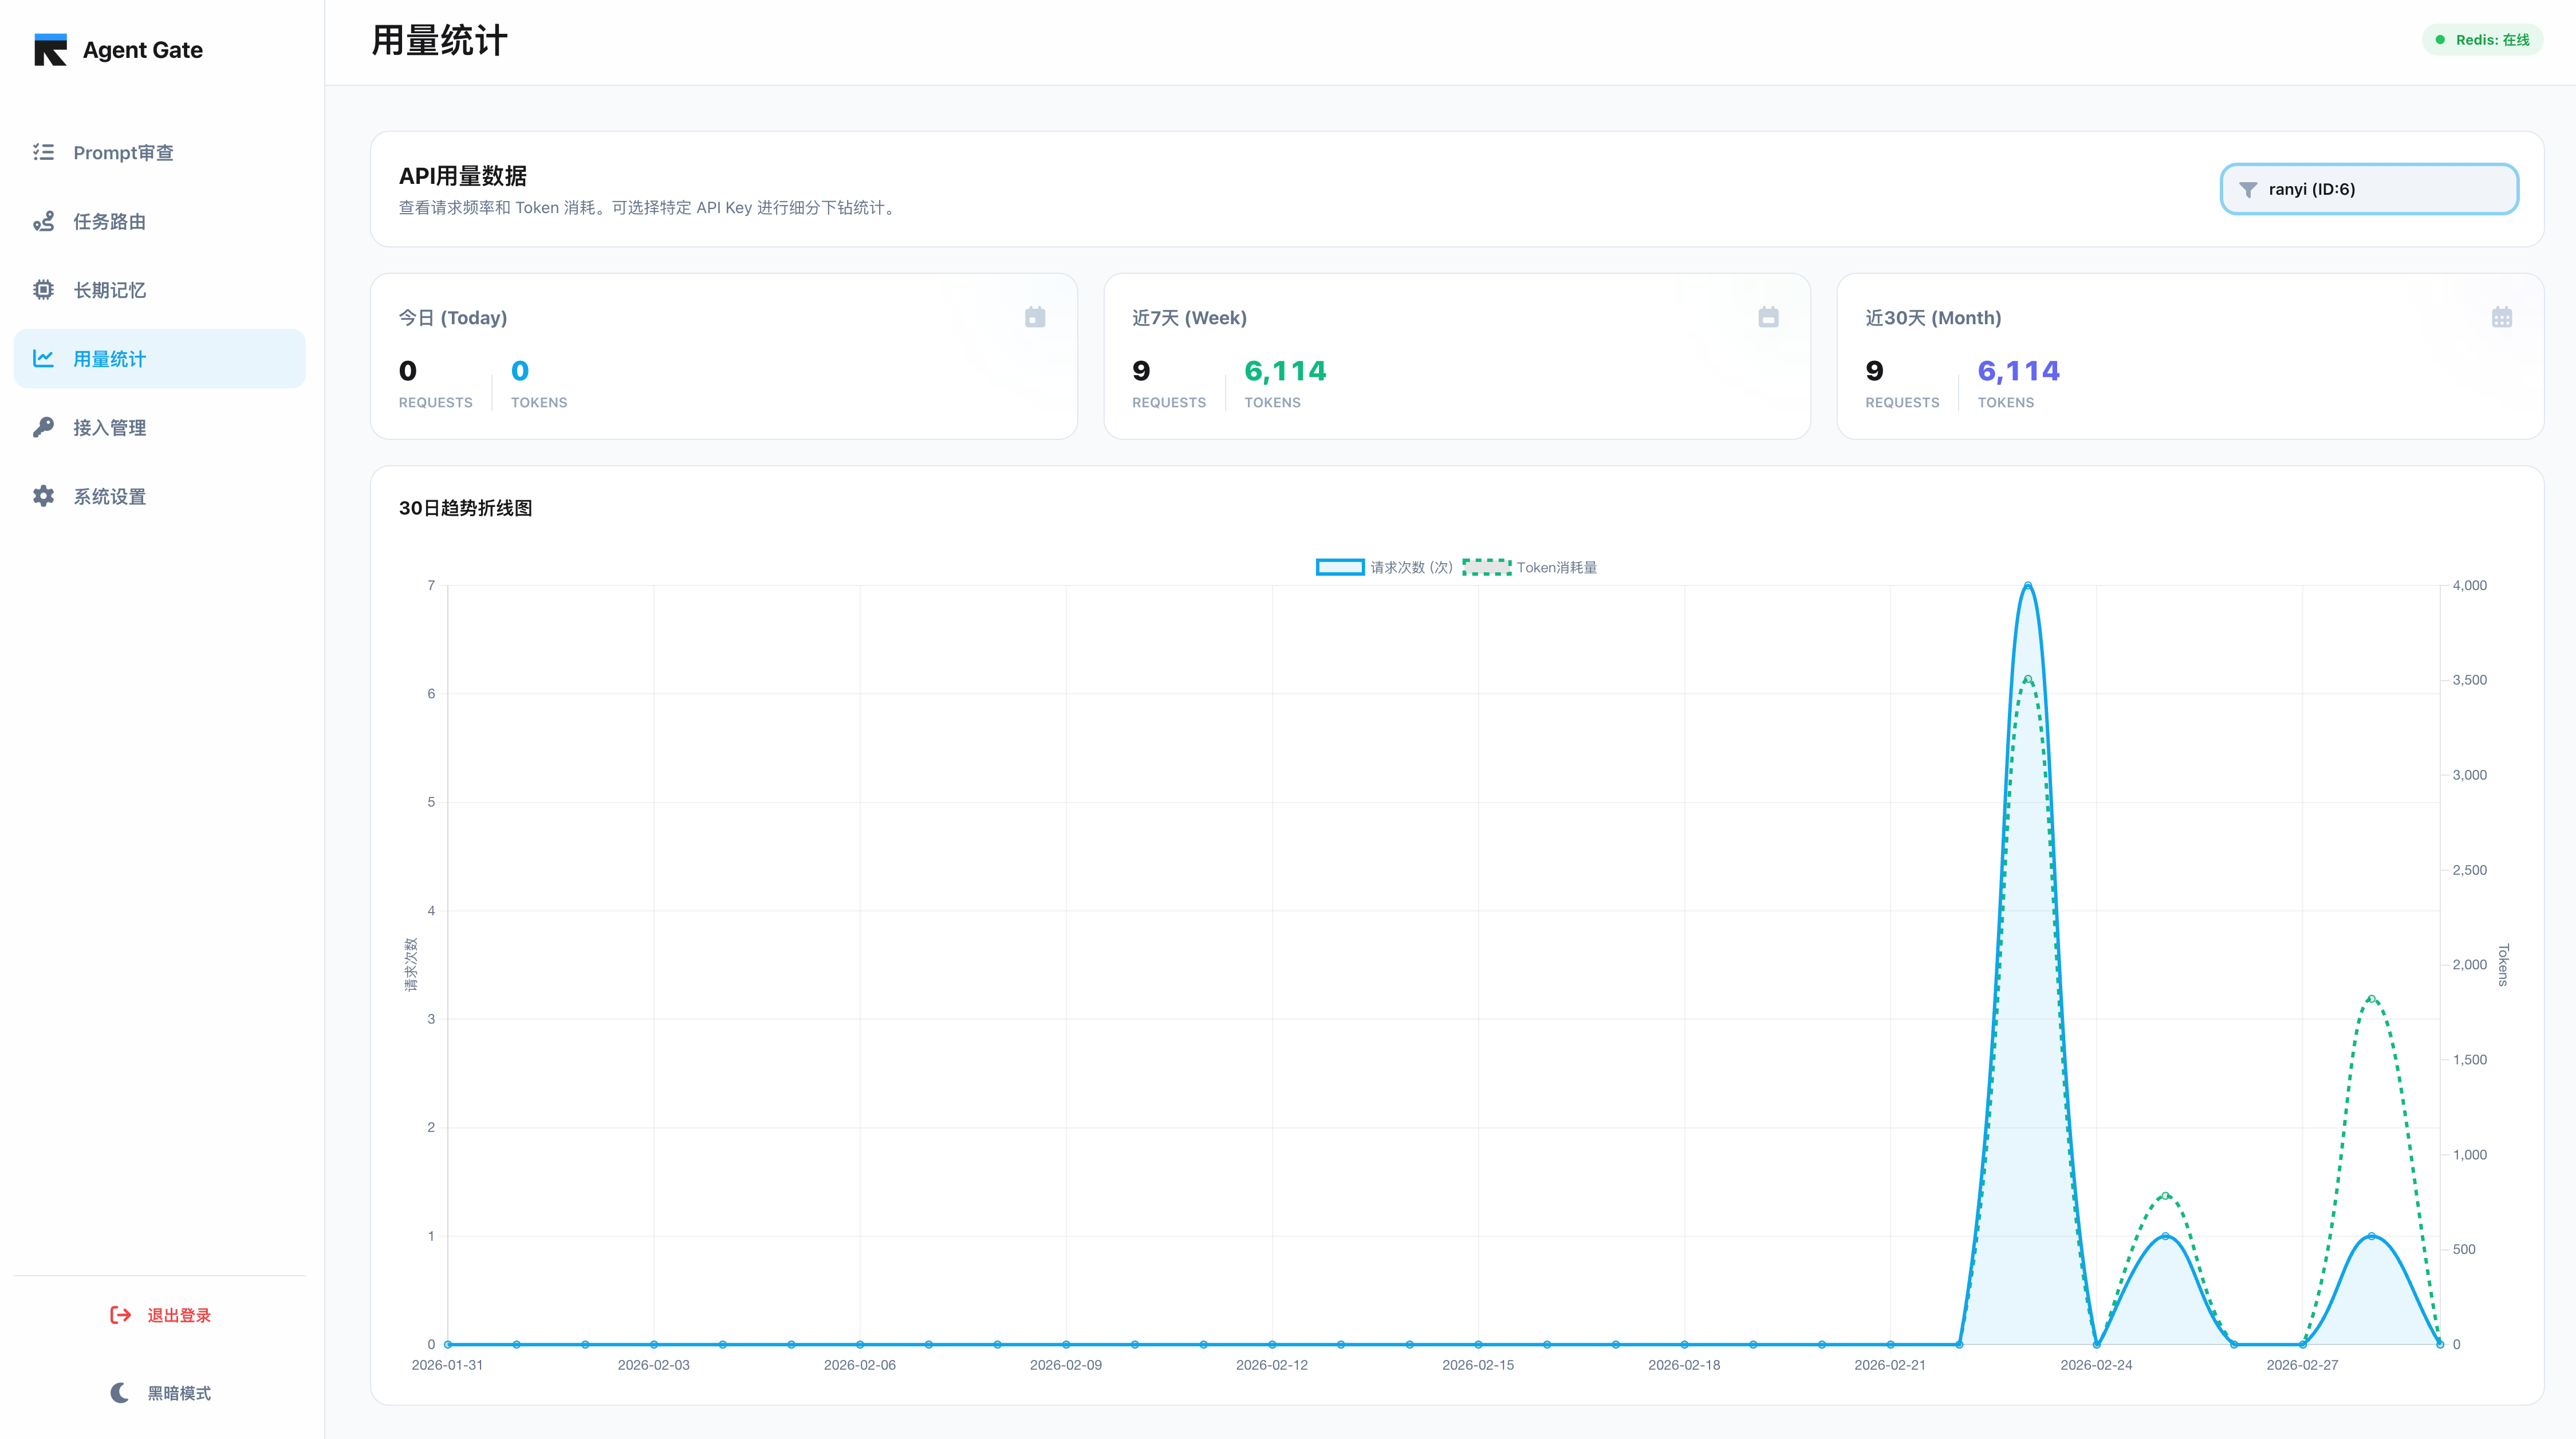2576x1439 pixels.
Task: Click the Today card calendar icon
Action: click(1035, 317)
